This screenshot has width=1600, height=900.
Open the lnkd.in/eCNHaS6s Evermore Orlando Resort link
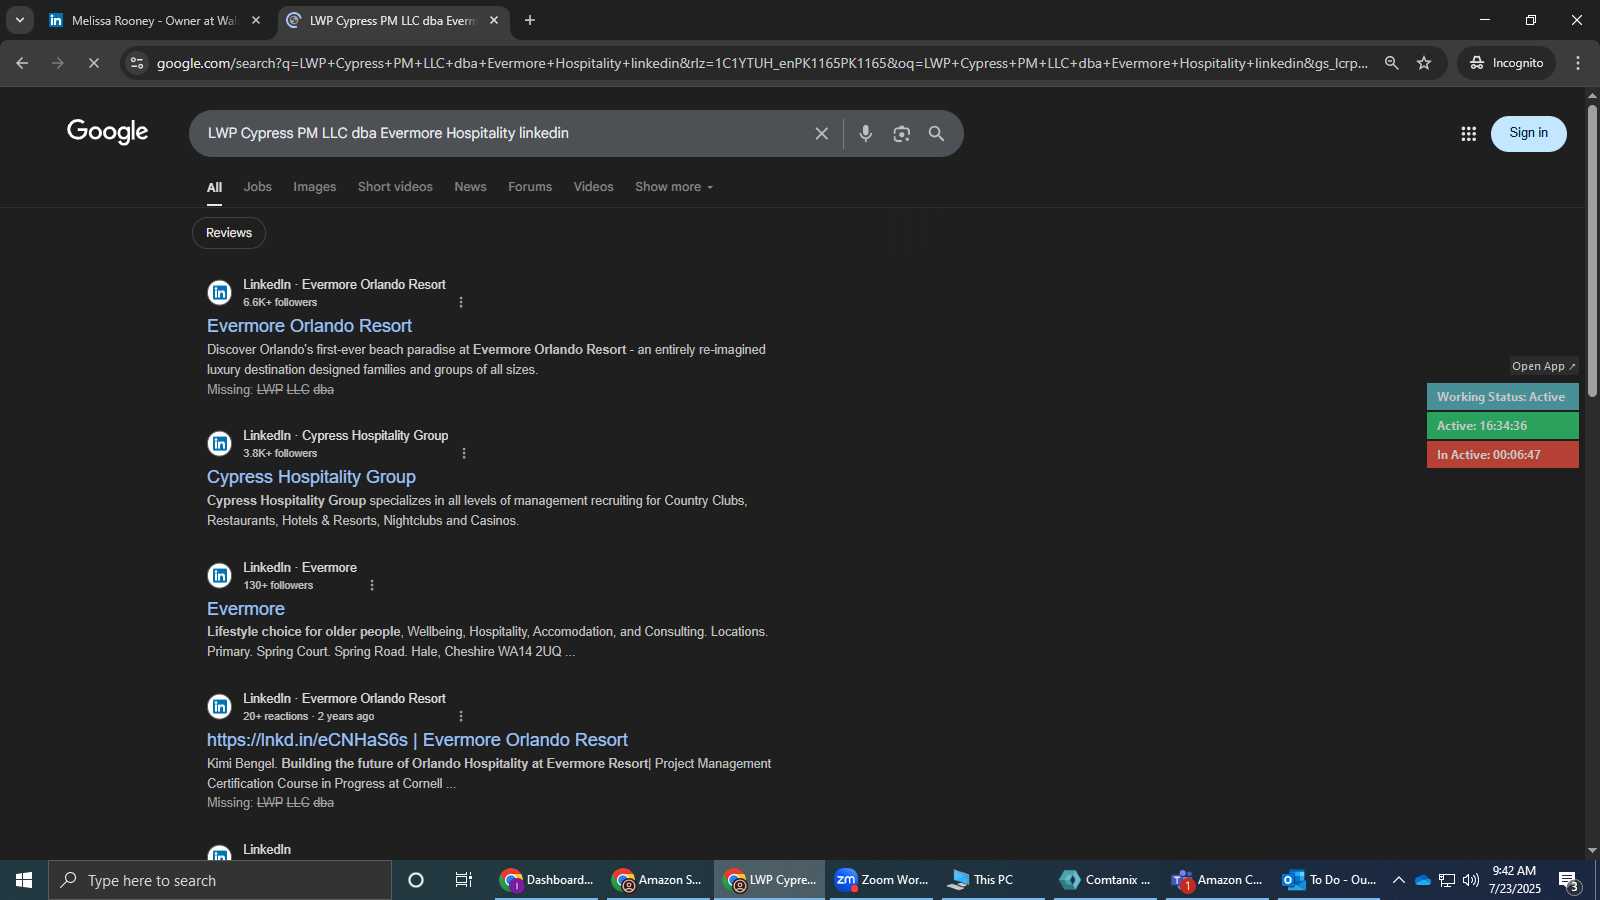coord(417,740)
